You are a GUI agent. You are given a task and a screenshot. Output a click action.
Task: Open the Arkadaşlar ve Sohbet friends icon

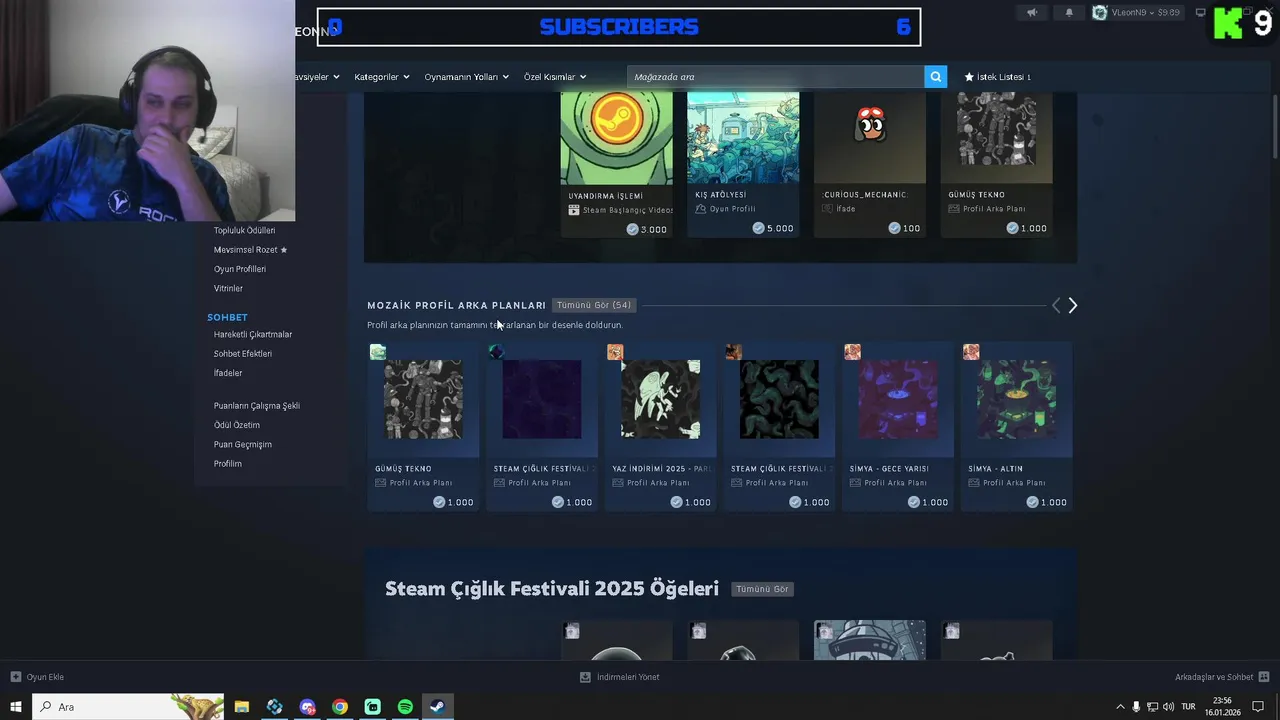click(1263, 677)
